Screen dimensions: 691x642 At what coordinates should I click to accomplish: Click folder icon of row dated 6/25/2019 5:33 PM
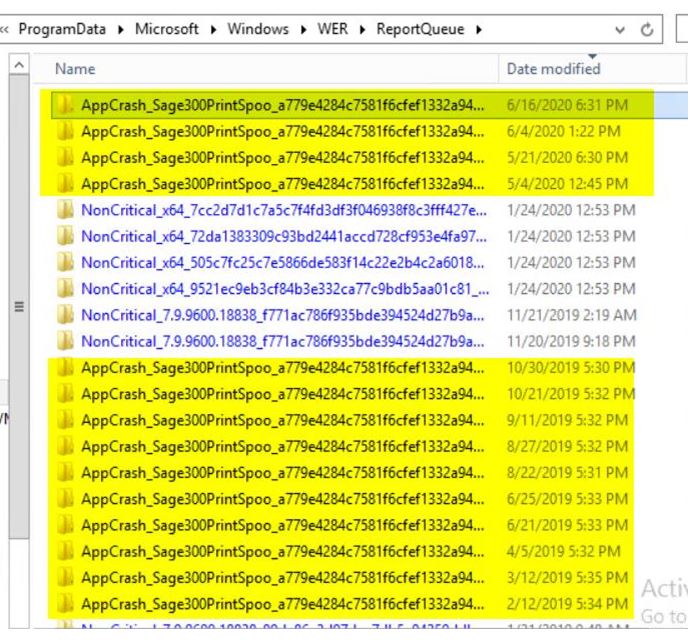(66, 499)
